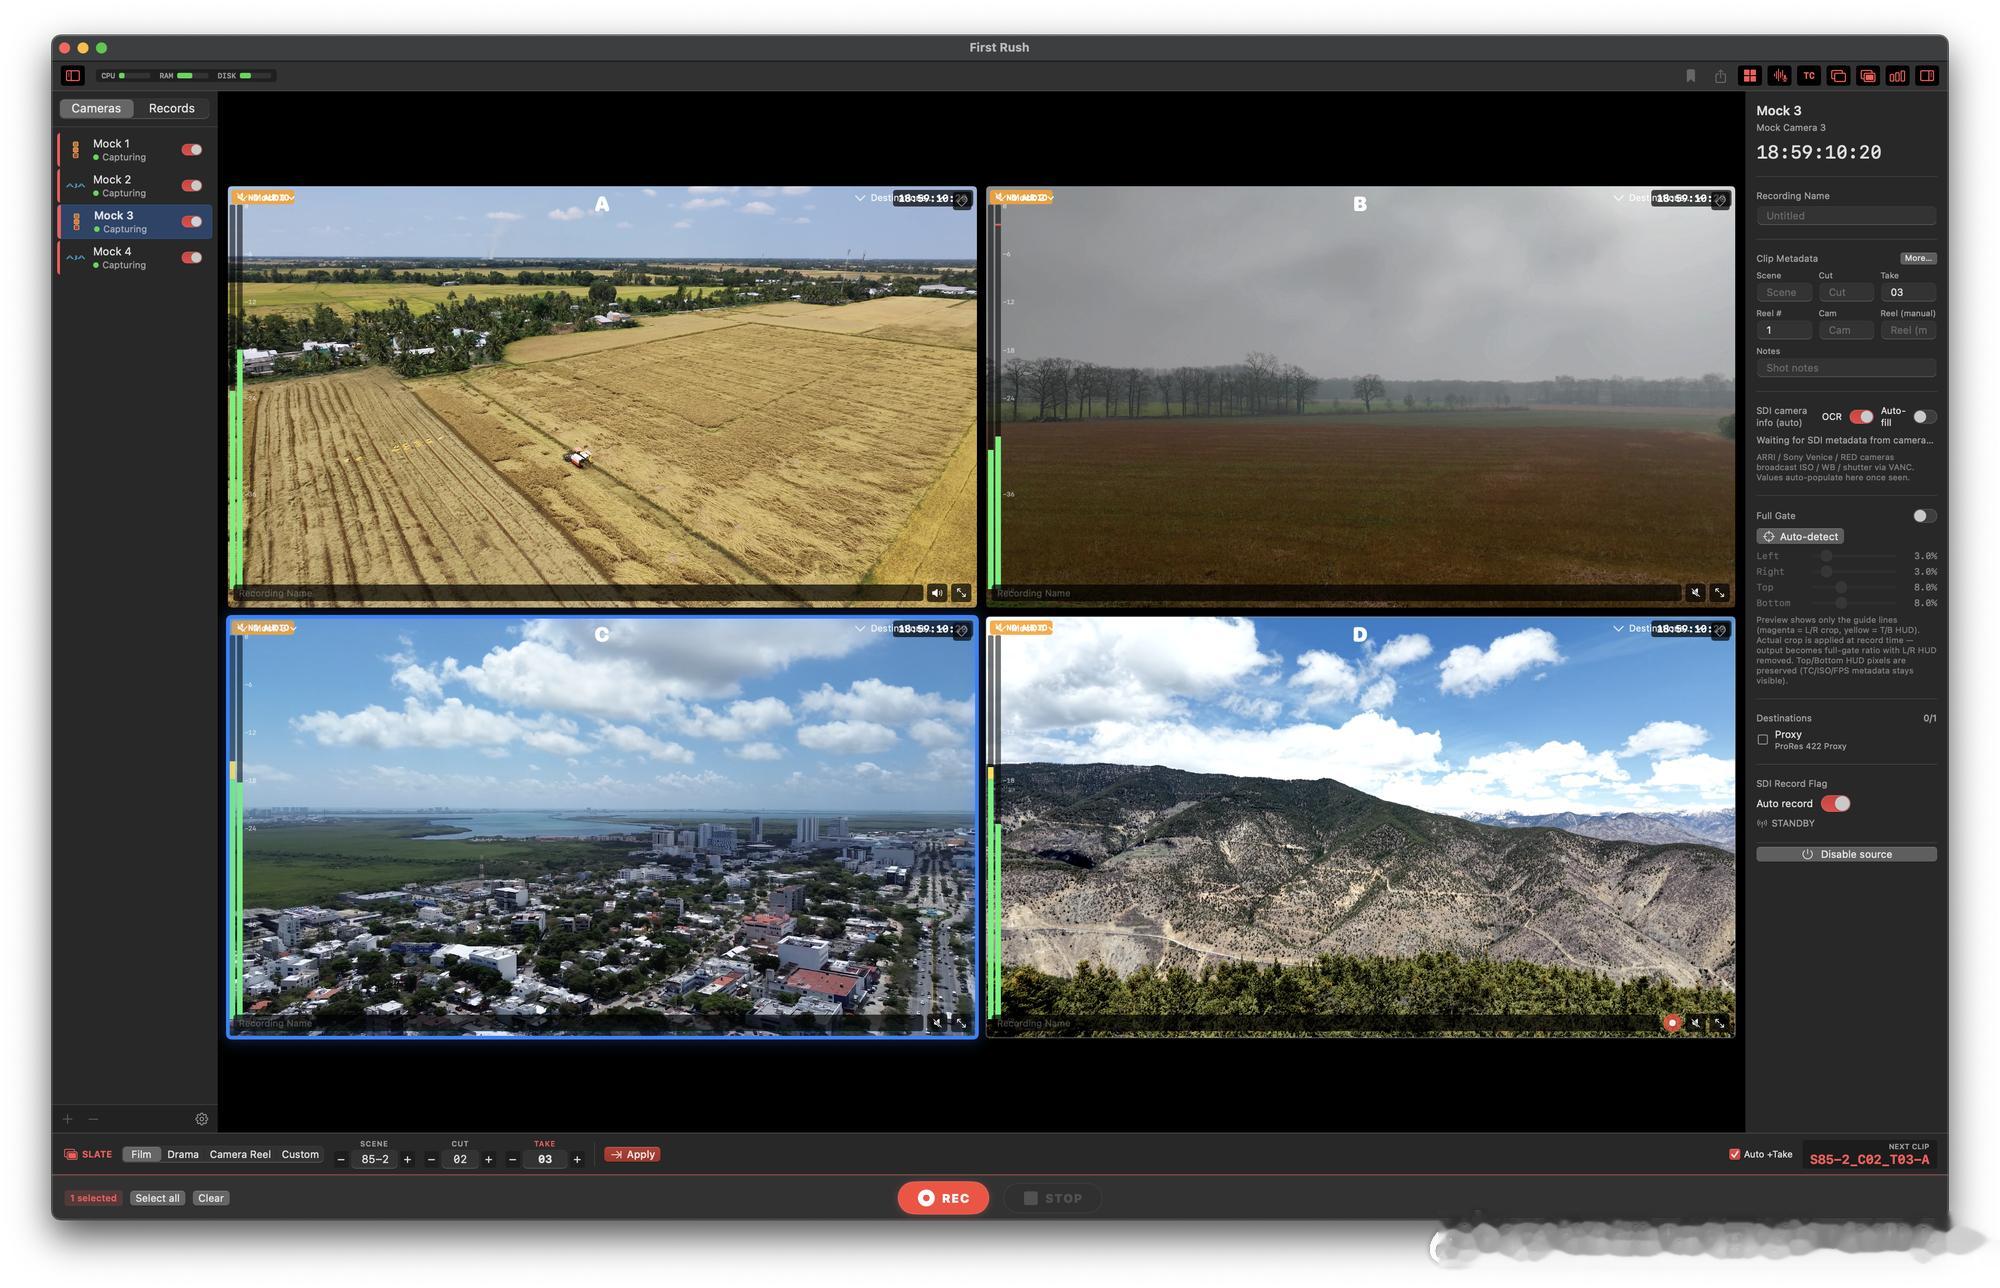The width and height of the screenshot is (2000, 1288).
Task: Enable the Auto-fill switch
Action: coord(1924,417)
